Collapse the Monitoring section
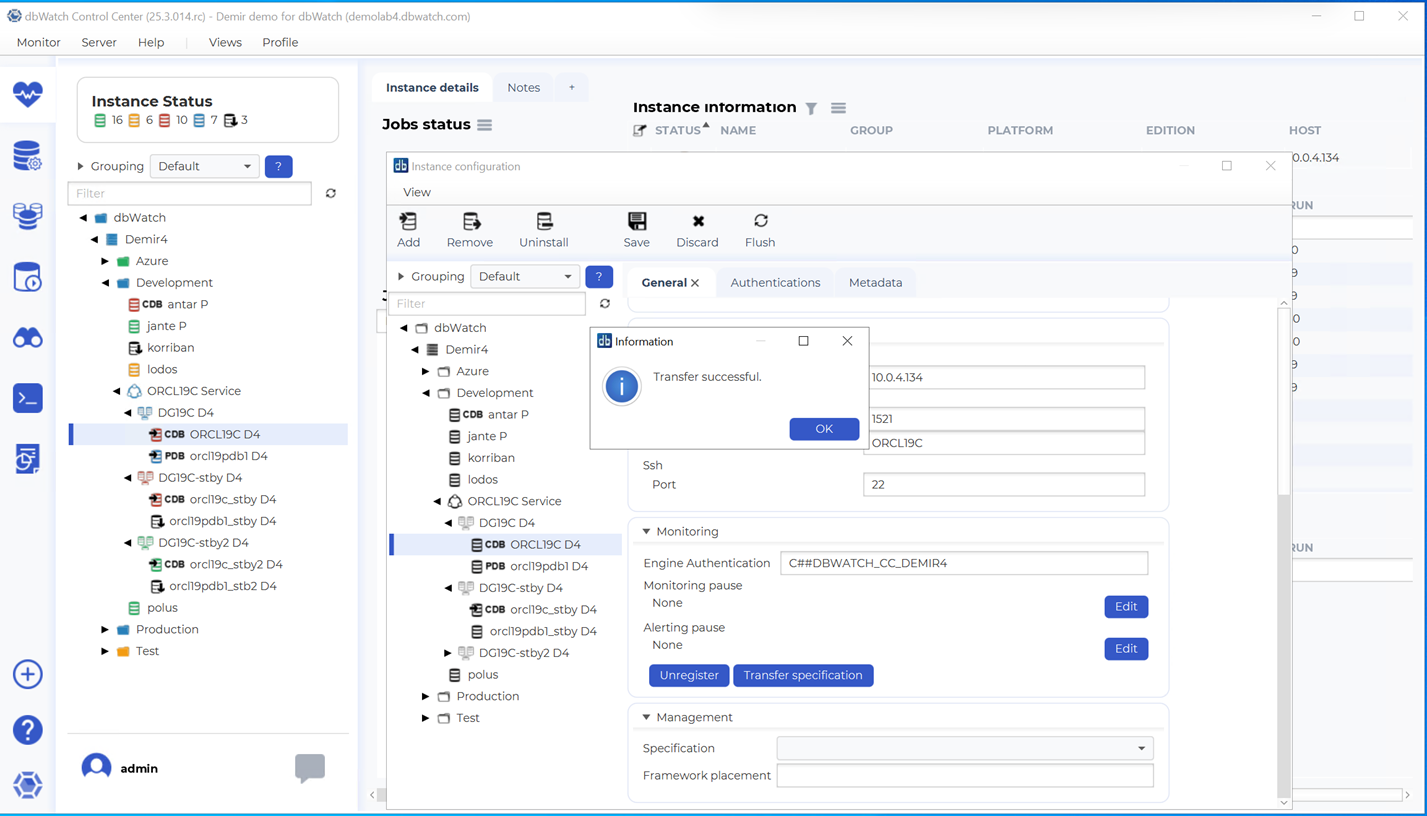1427x816 pixels. coord(646,532)
